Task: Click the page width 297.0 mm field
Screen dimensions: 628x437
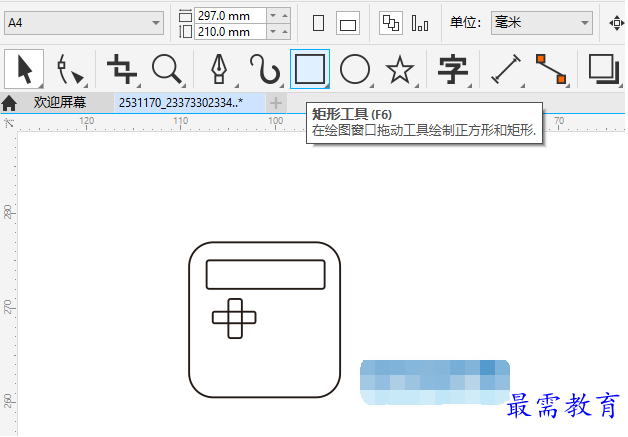Action: (x=231, y=16)
